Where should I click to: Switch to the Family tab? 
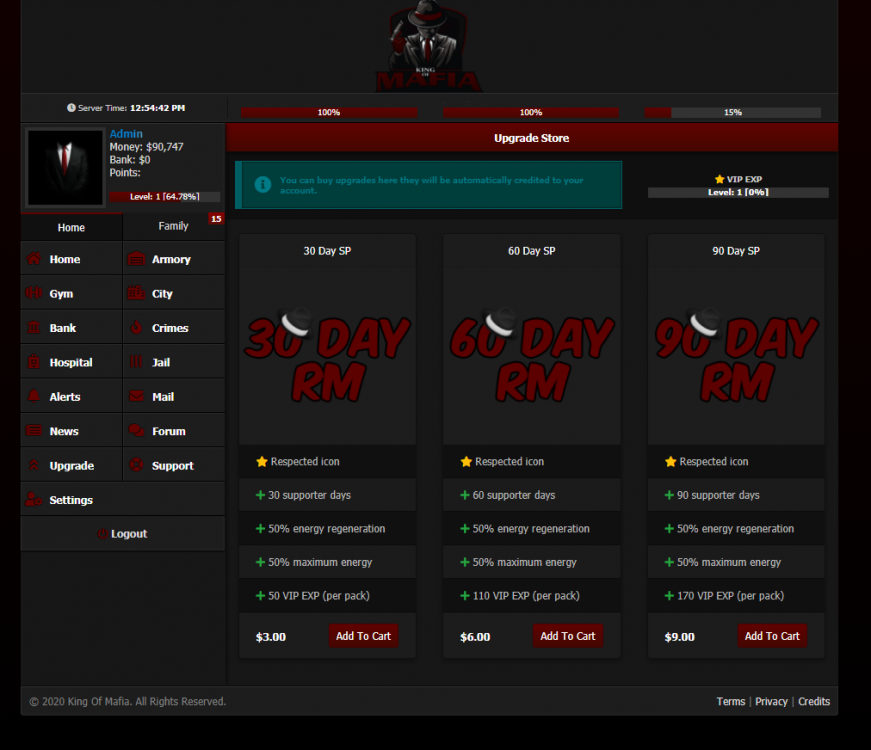173,226
